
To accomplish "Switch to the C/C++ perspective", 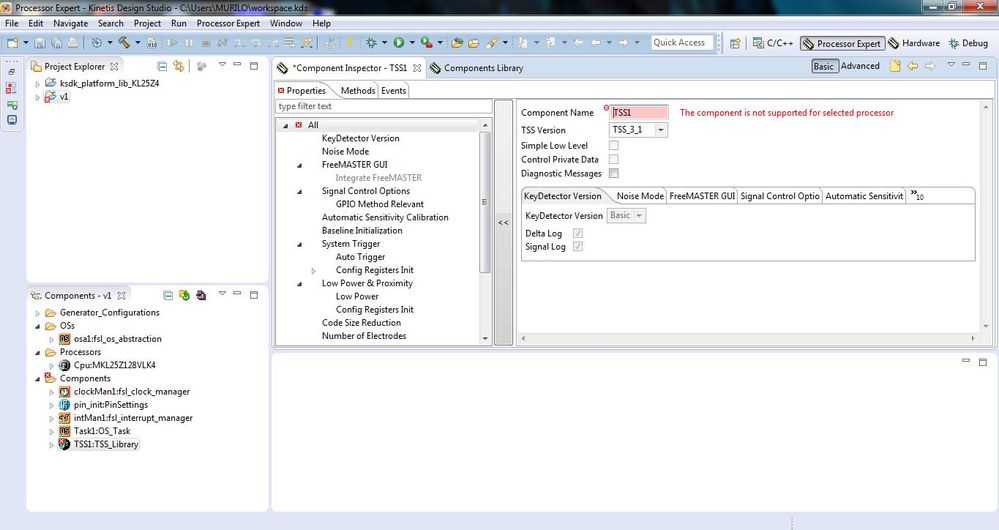I will (x=773, y=43).
